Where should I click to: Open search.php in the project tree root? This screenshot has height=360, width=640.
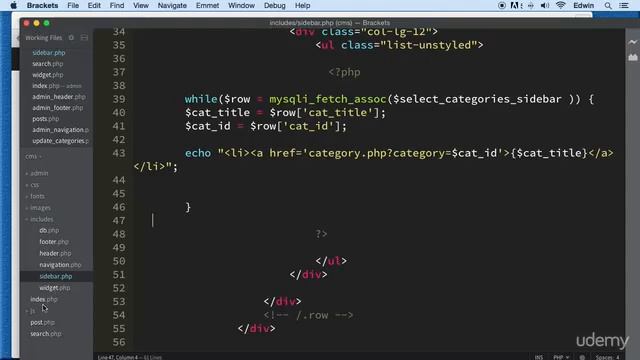pos(46,334)
